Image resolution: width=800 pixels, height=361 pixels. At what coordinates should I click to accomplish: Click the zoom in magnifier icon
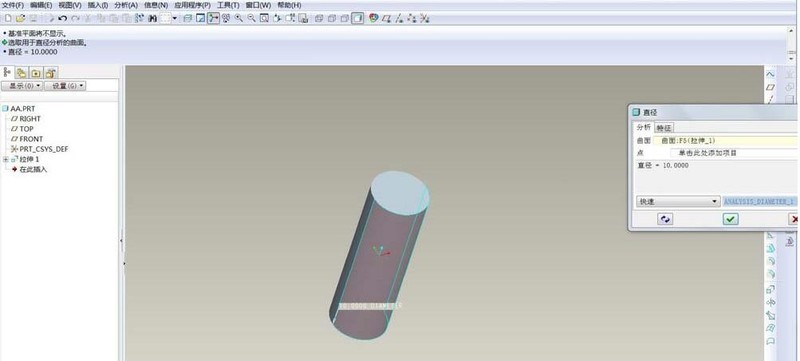(238, 18)
